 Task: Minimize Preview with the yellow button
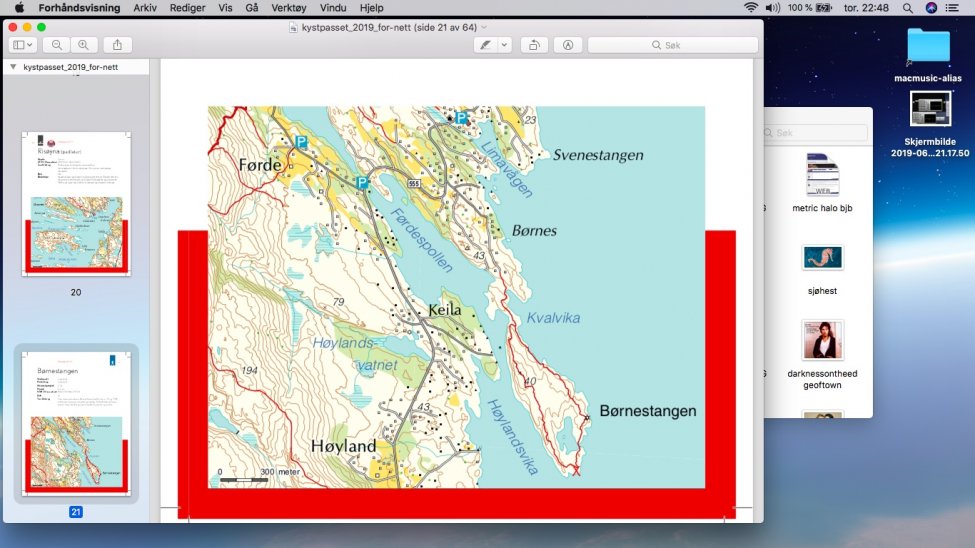tap(27, 27)
